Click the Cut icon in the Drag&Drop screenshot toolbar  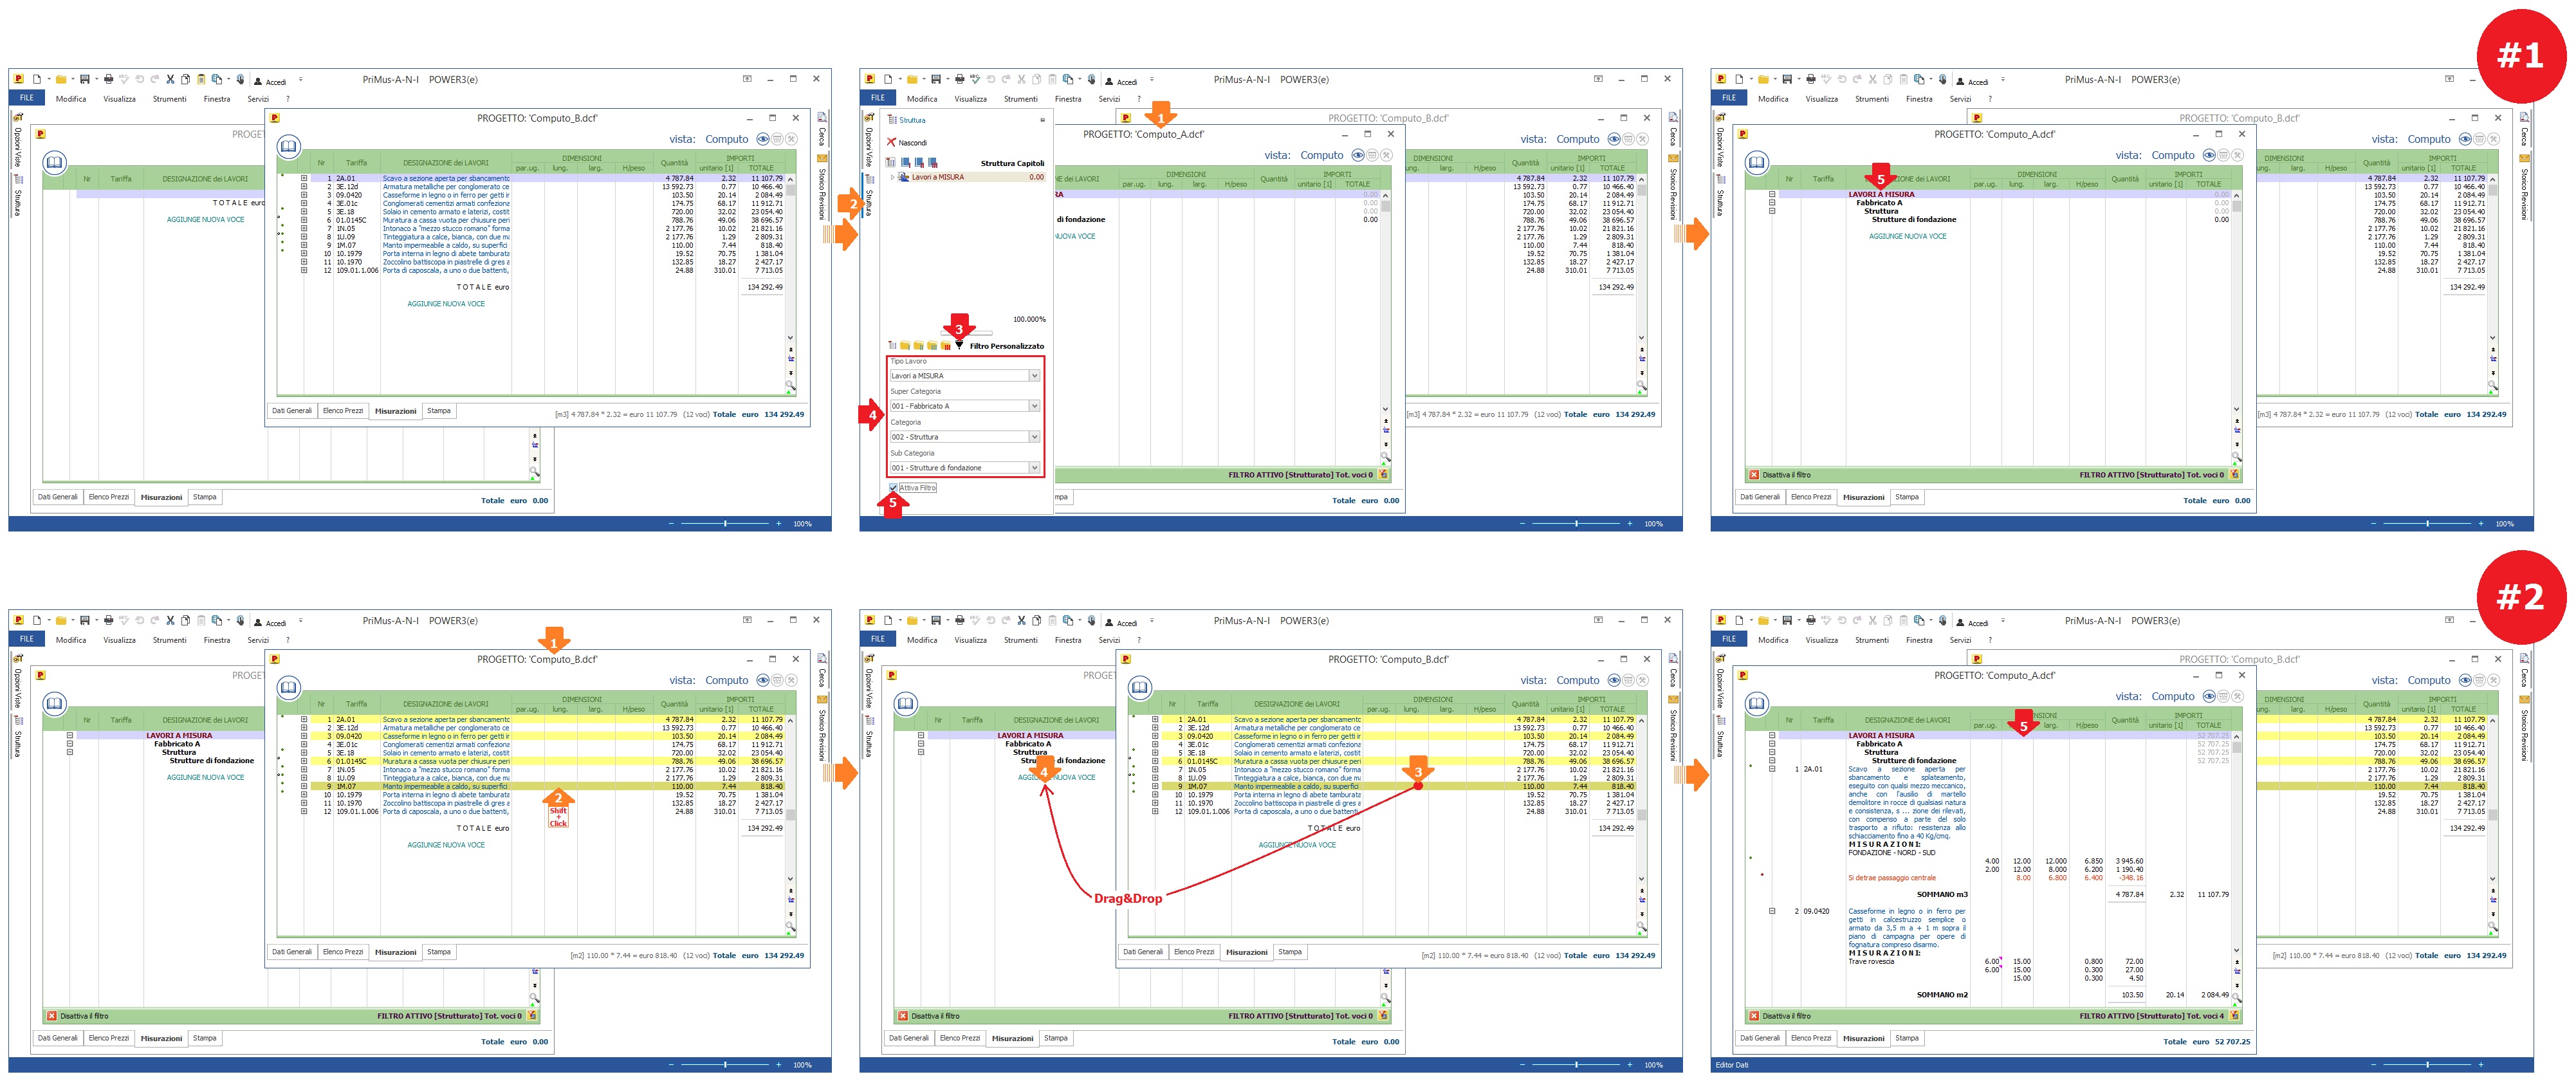pyautogui.click(x=1021, y=620)
